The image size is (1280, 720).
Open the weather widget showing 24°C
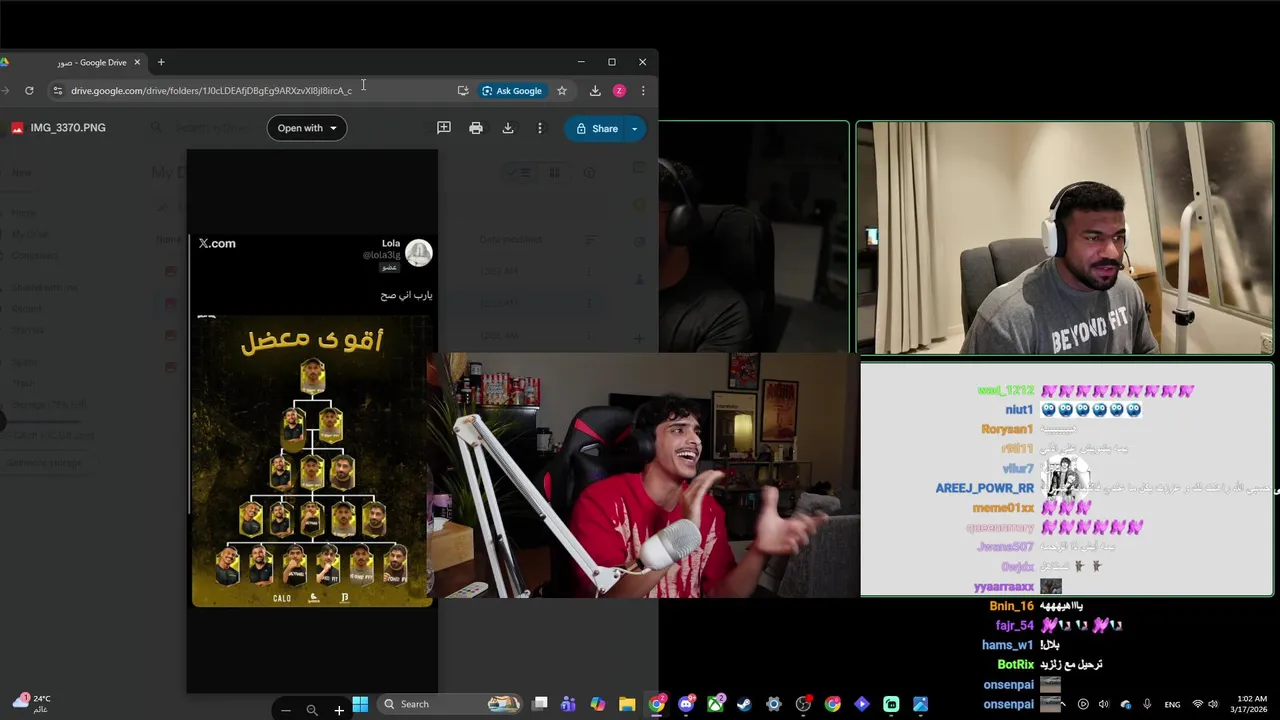click(x=32, y=703)
